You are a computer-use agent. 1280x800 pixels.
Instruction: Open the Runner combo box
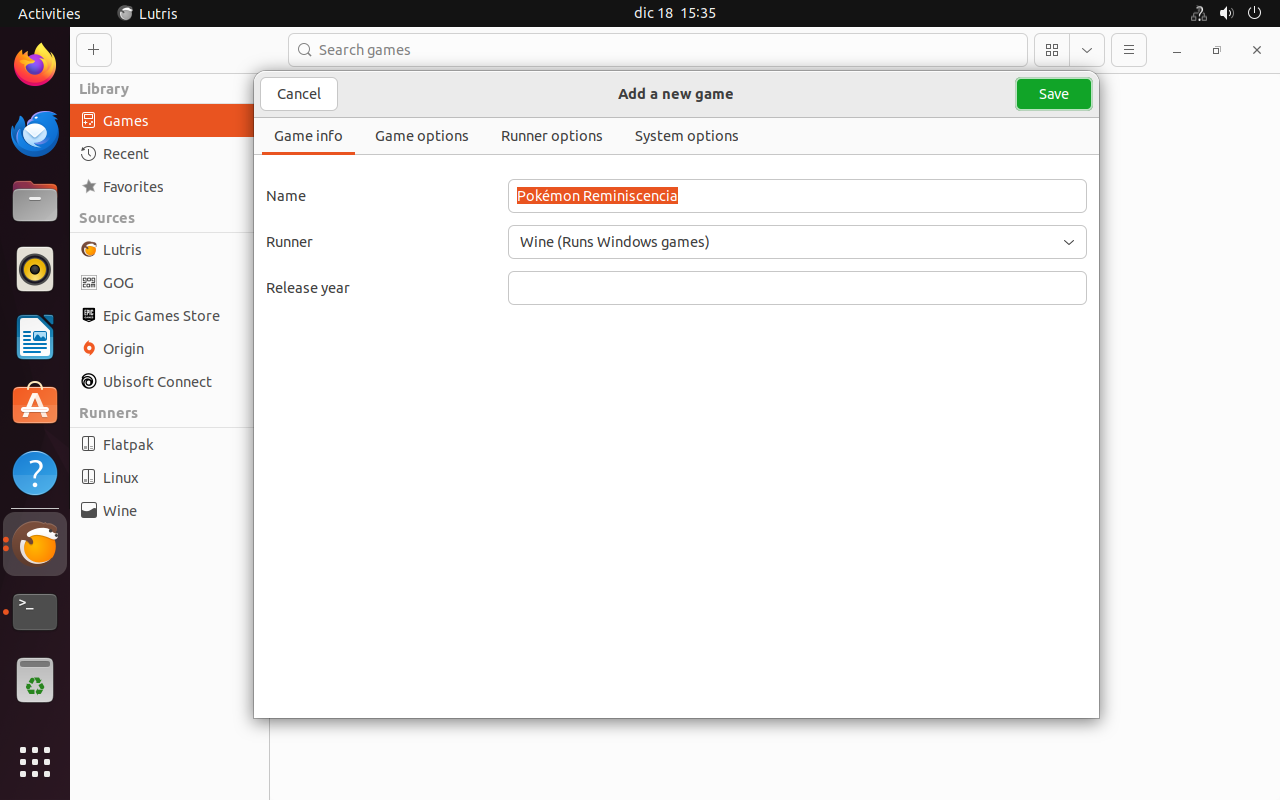click(797, 242)
